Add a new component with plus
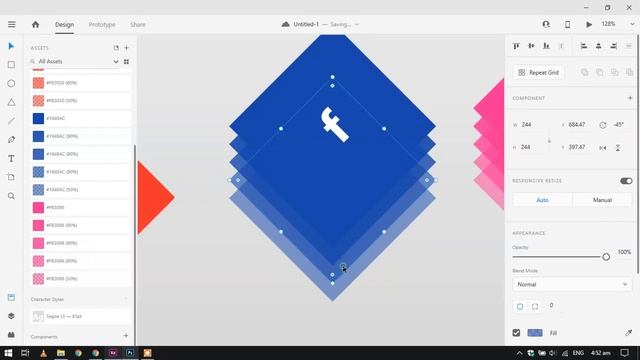Screen dimensions: 640x360 point(630,98)
